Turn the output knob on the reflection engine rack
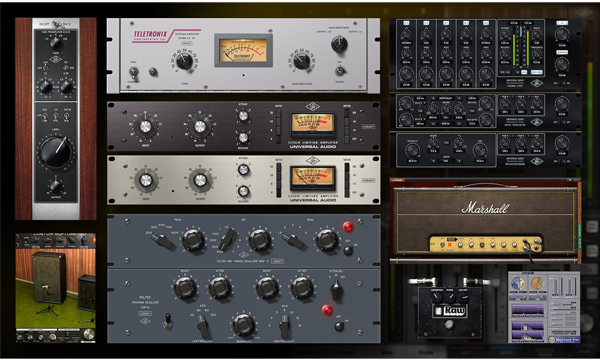600x360 pixels. coord(561,143)
